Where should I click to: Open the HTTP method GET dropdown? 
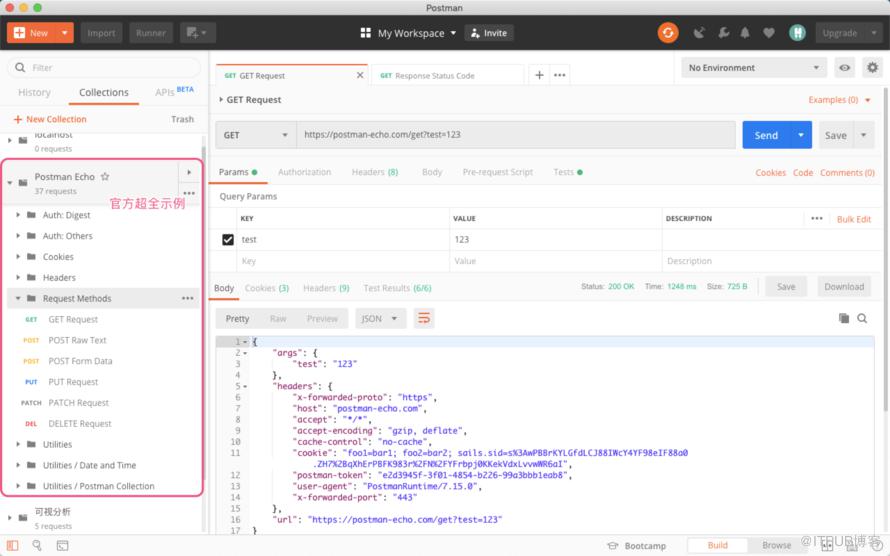click(x=255, y=135)
